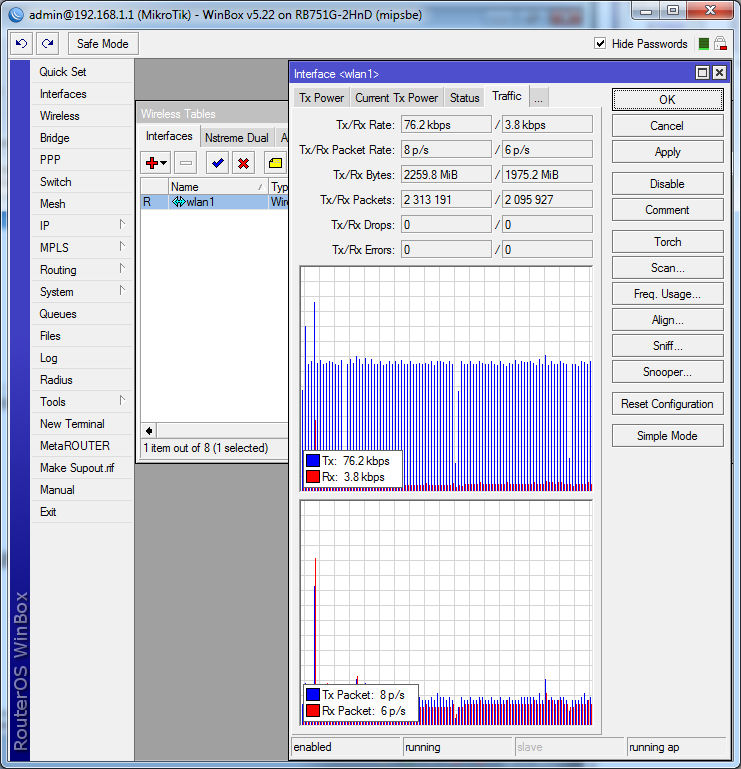Open the Snooper... tool
Image resolution: width=741 pixels, height=769 pixels.
(x=667, y=371)
